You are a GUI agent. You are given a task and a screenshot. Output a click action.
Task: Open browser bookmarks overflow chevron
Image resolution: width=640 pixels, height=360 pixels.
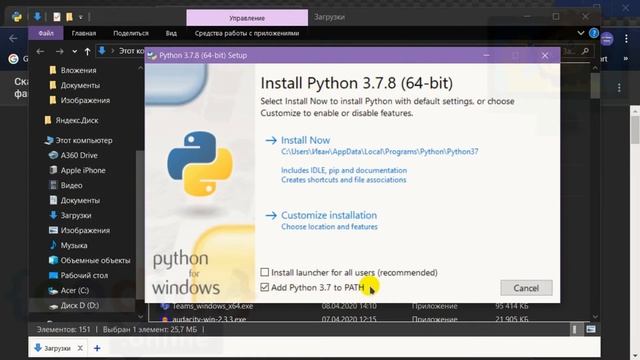click(626, 59)
